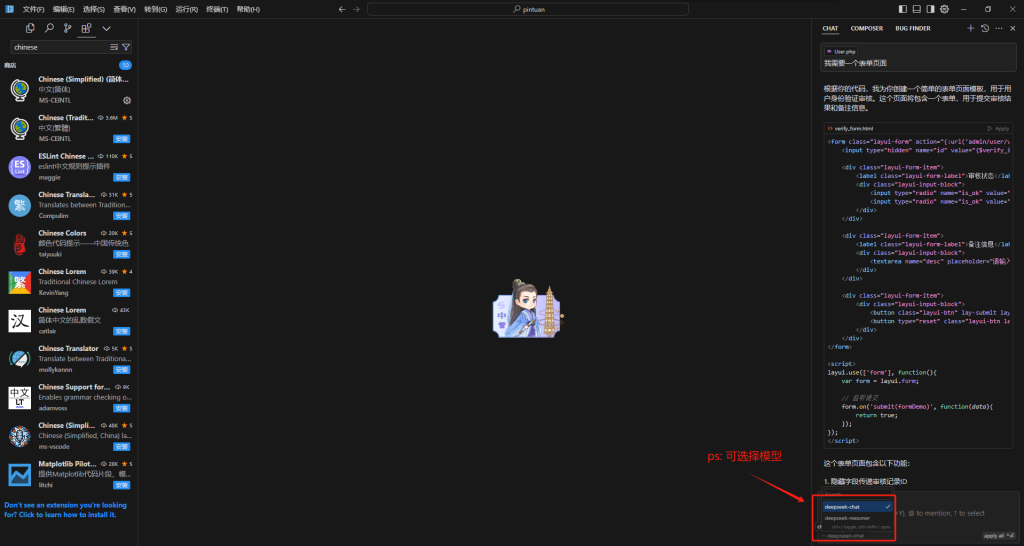Open Cursor settings gear in title bar
The image size is (1024, 546).
(x=944, y=9)
